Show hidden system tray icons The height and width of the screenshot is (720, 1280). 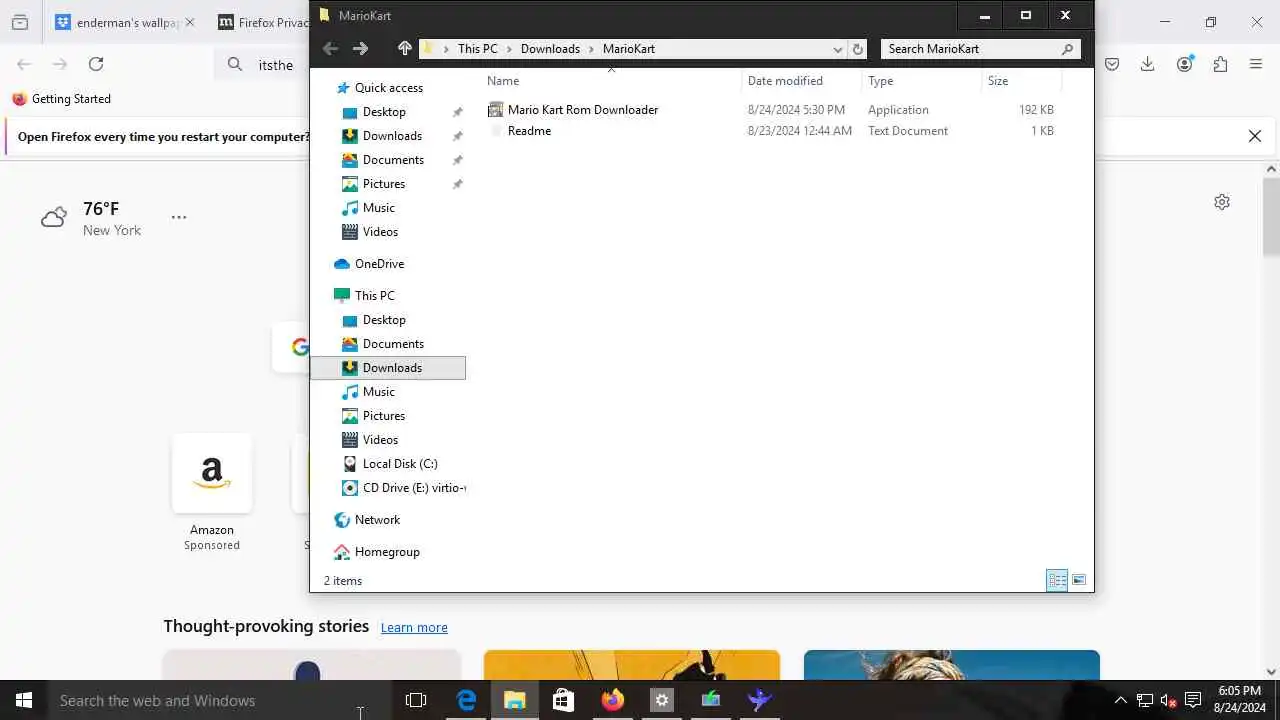pyautogui.click(x=1120, y=700)
